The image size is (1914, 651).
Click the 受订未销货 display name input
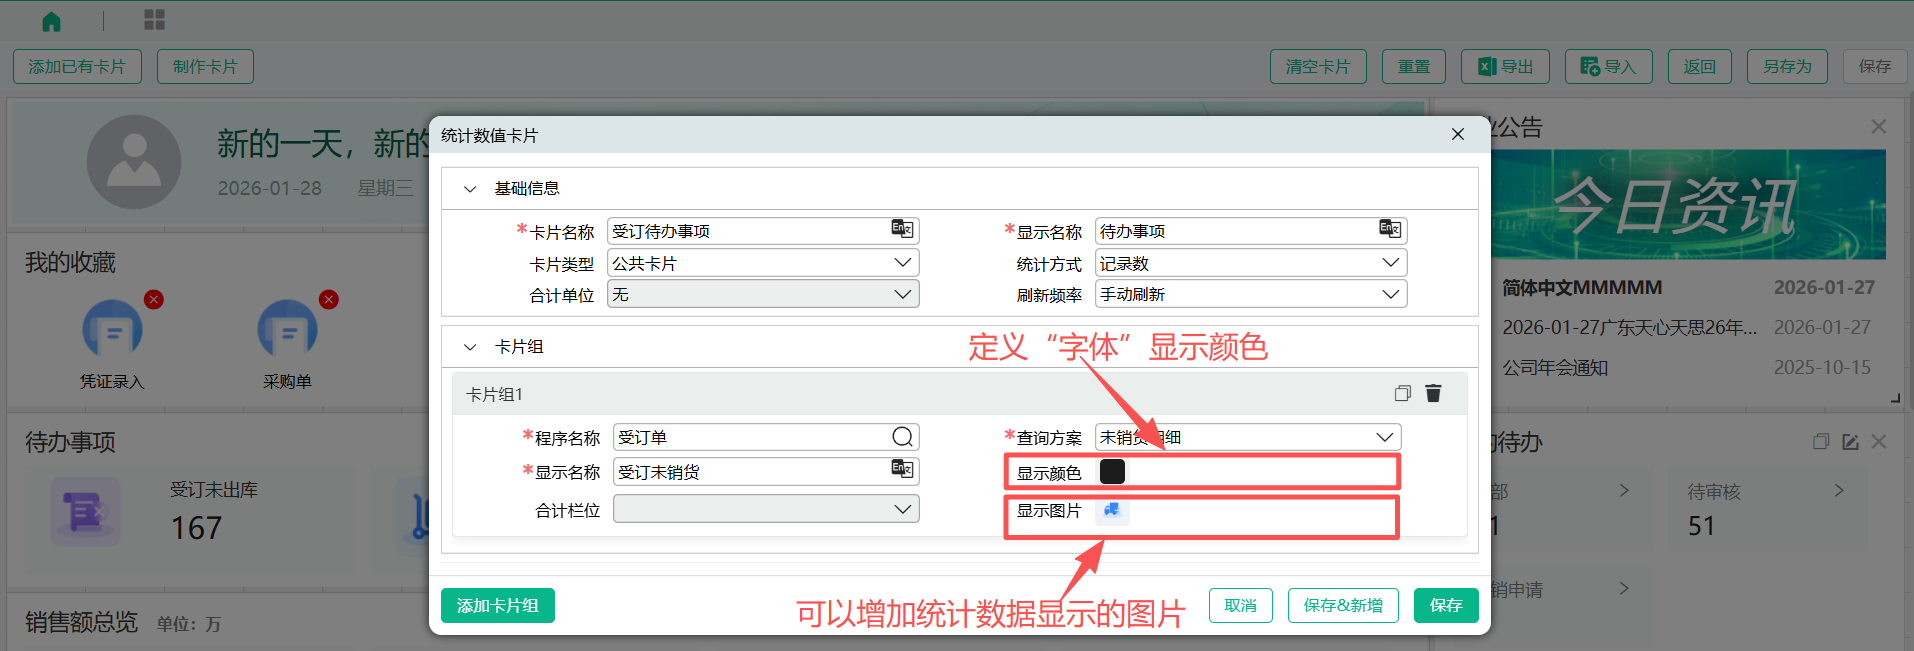[750, 472]
